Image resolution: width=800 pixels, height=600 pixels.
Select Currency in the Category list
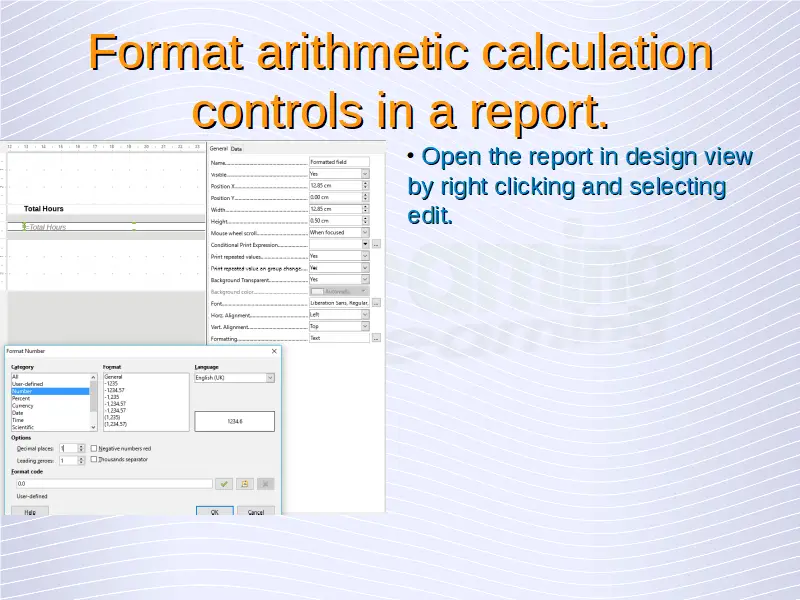tap(50, 406)
